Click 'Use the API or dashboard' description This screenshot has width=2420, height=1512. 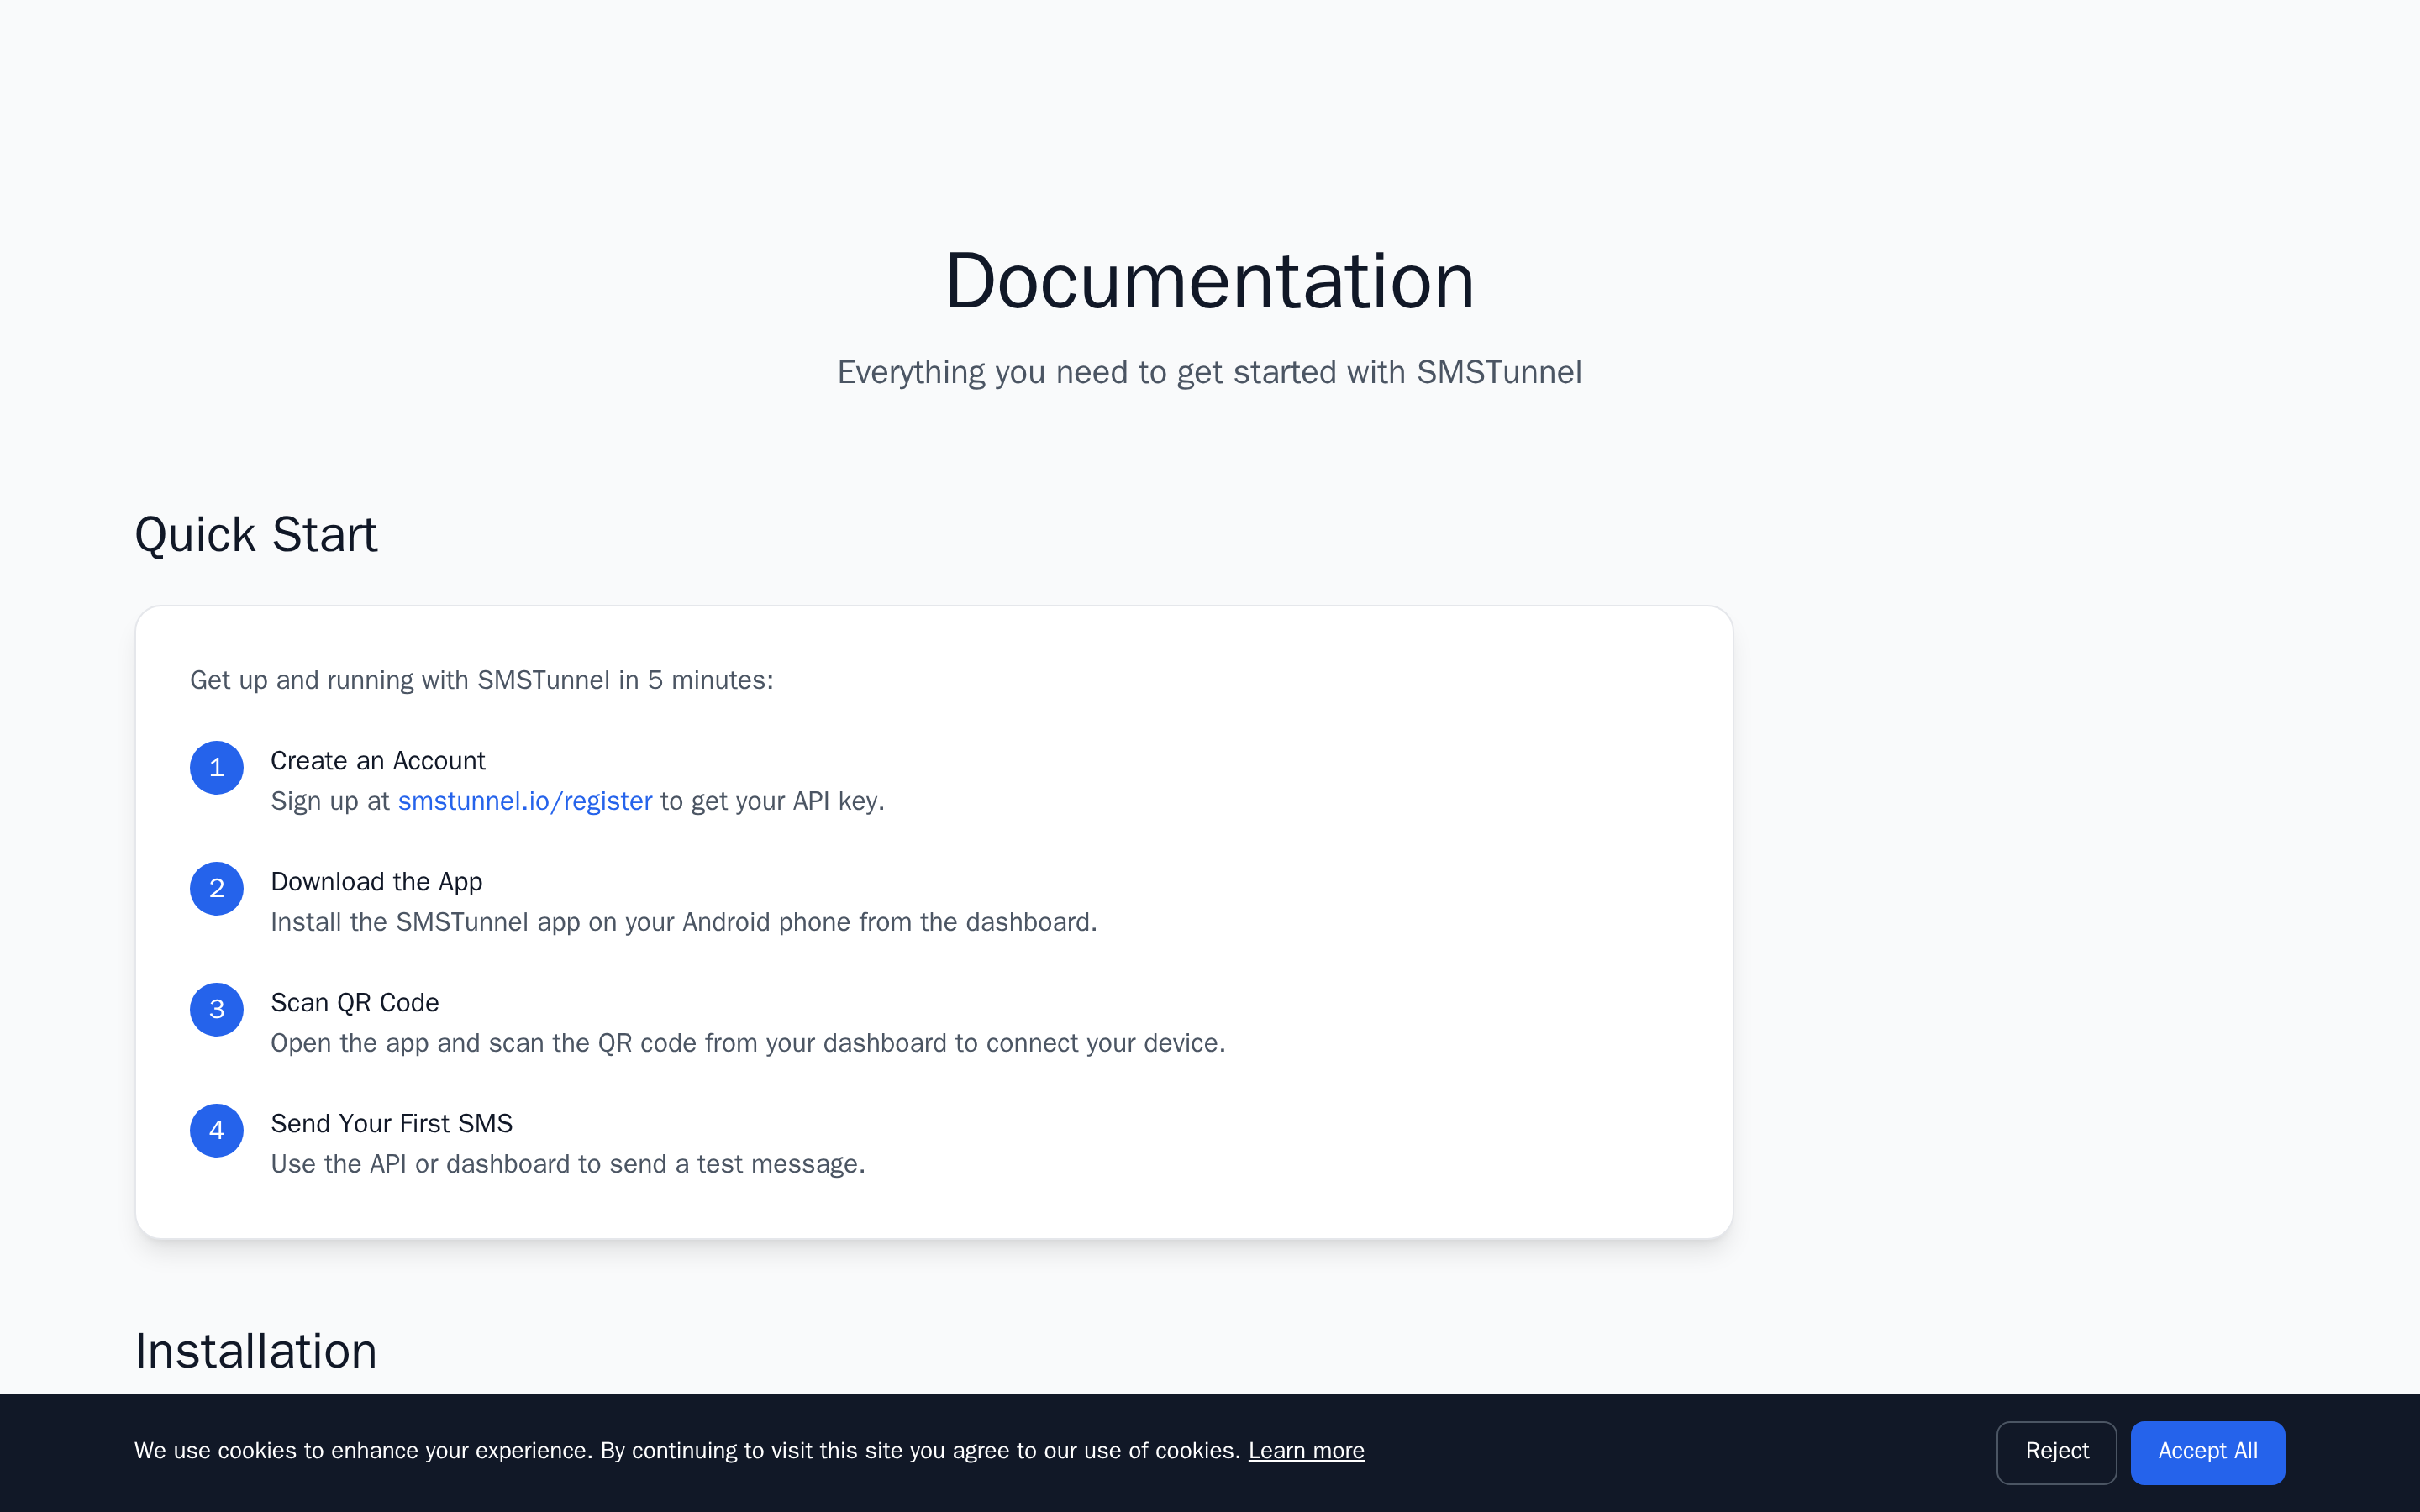(568, 1164)
